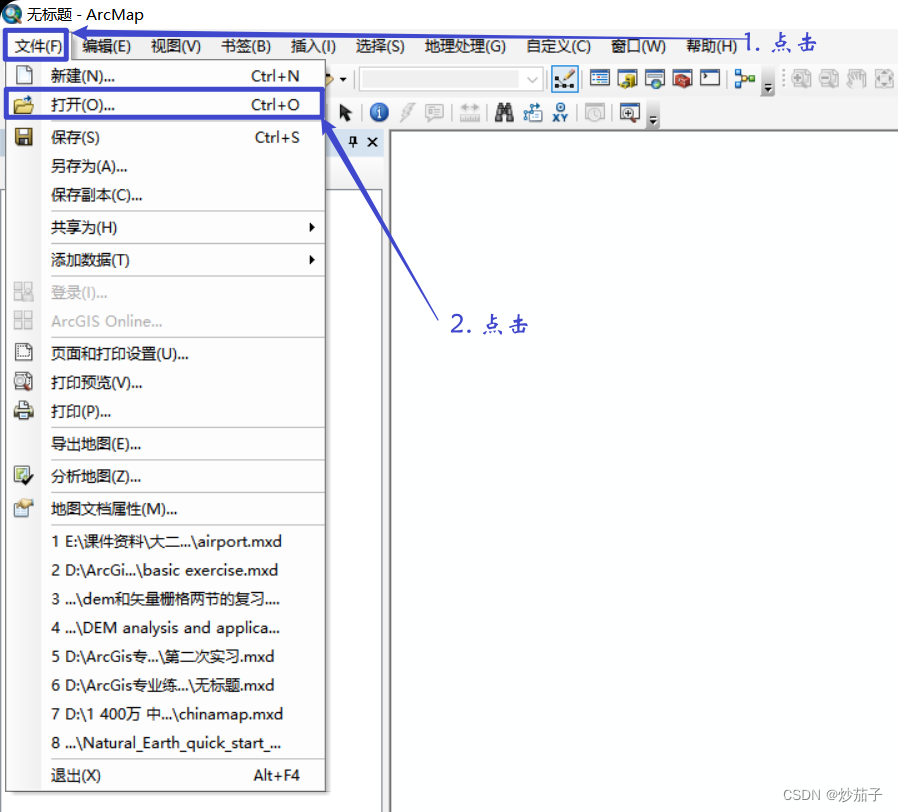Select the Measure ruler tool

[x=470, y=113]
